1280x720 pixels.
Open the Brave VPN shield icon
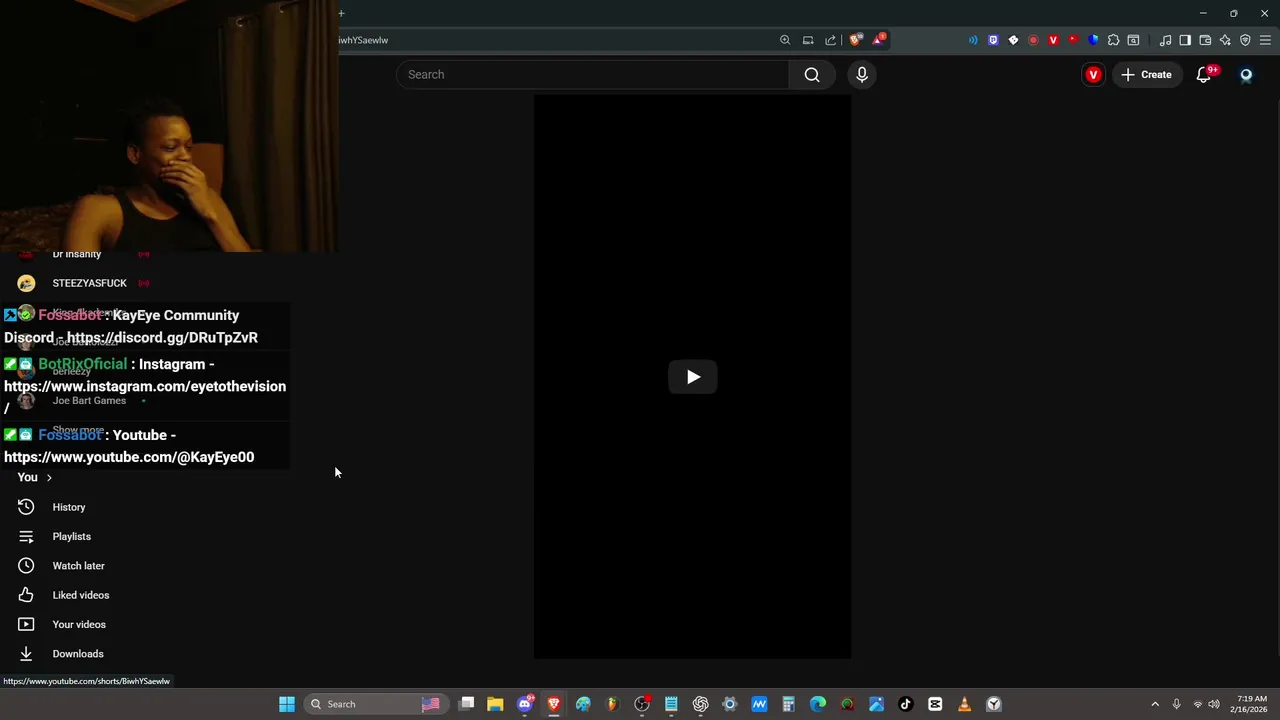[x=1245, y=40]
